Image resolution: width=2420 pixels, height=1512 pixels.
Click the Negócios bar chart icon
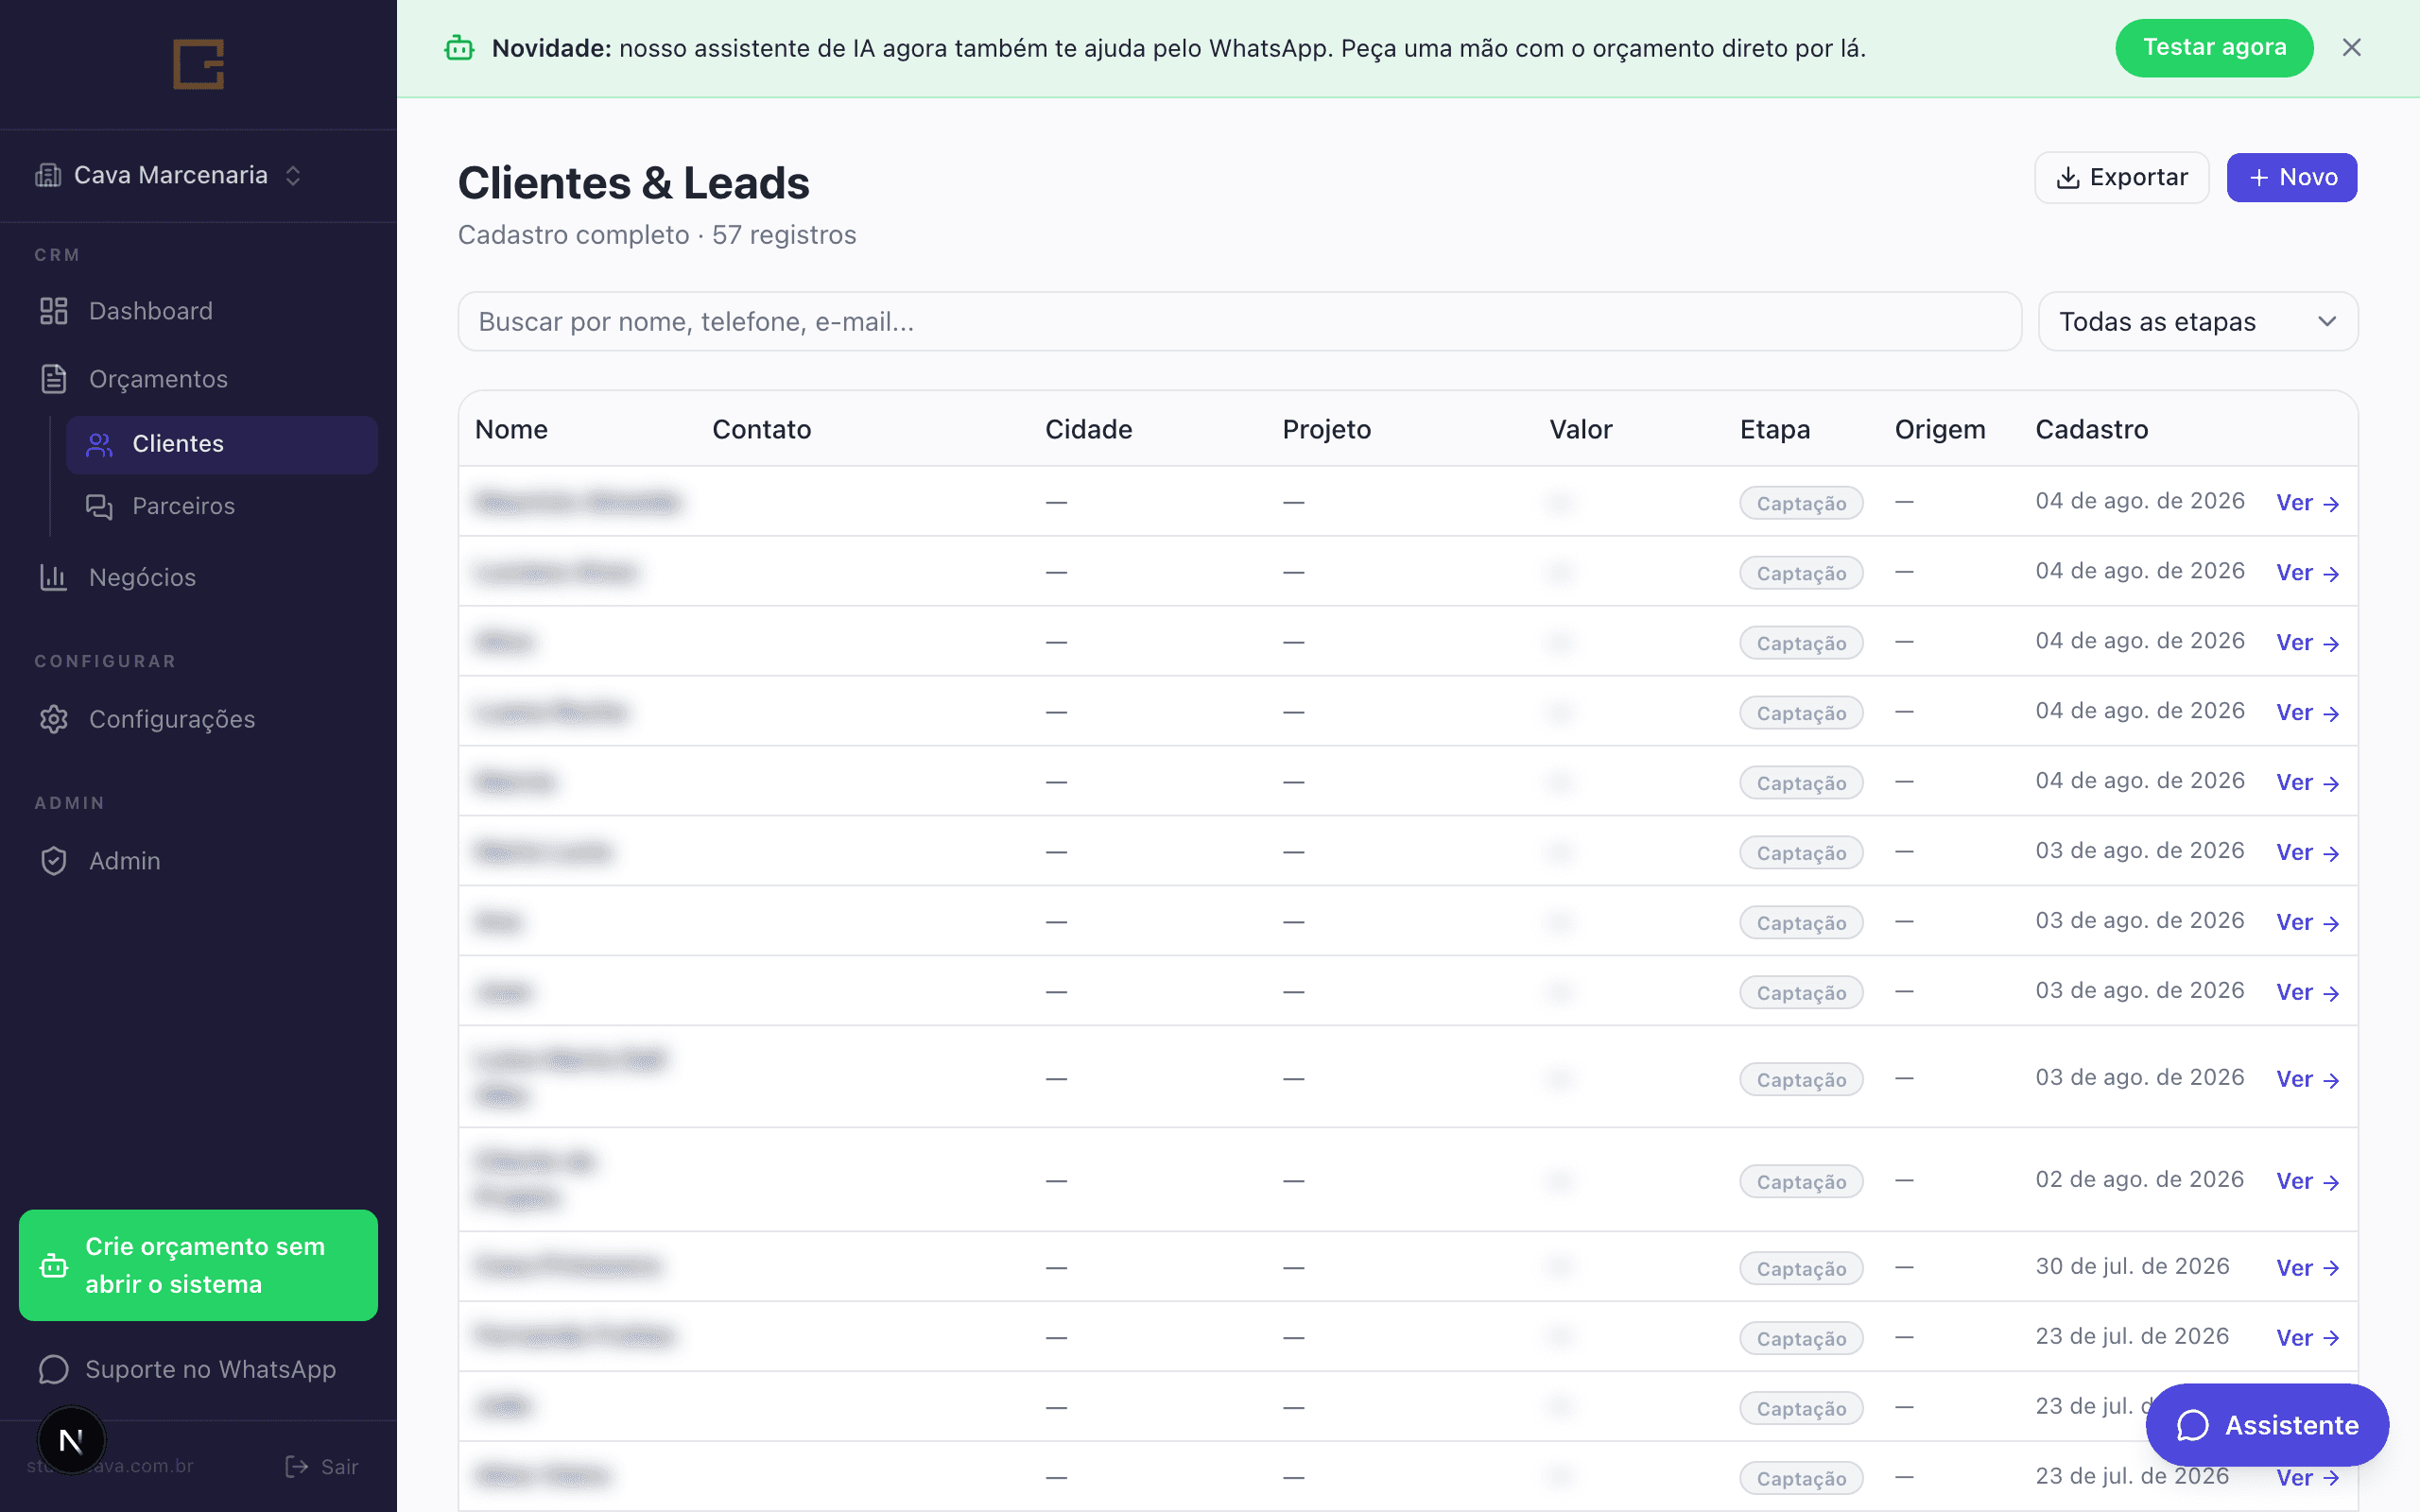point(53,577)
